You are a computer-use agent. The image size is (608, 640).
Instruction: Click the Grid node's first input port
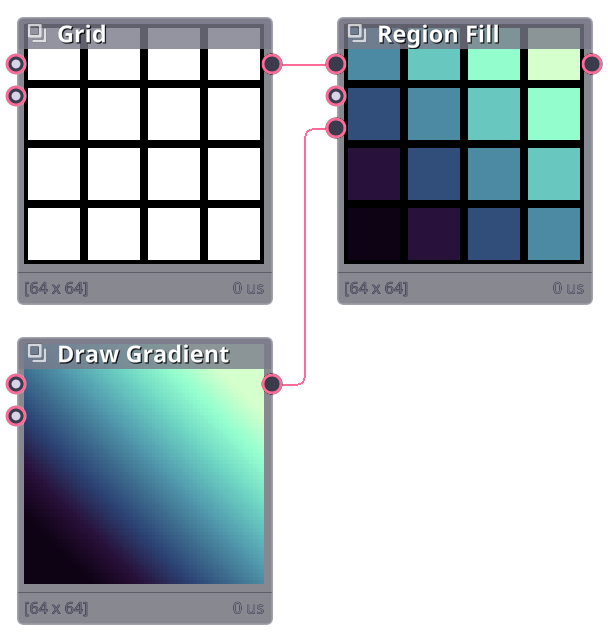[x=16, y=64]
